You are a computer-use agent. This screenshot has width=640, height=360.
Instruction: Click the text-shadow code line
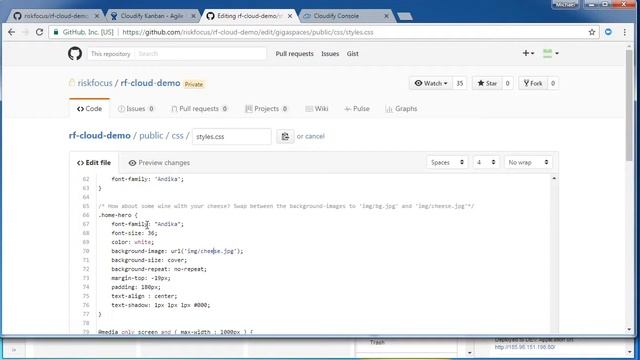tap(161, 305)
